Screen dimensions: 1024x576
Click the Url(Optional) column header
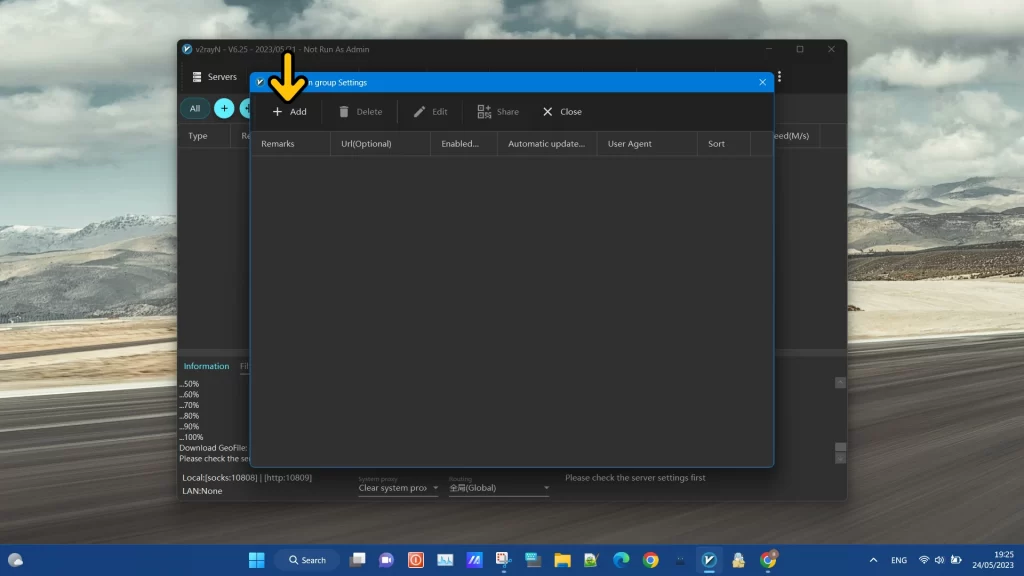(x=369, y=143)
